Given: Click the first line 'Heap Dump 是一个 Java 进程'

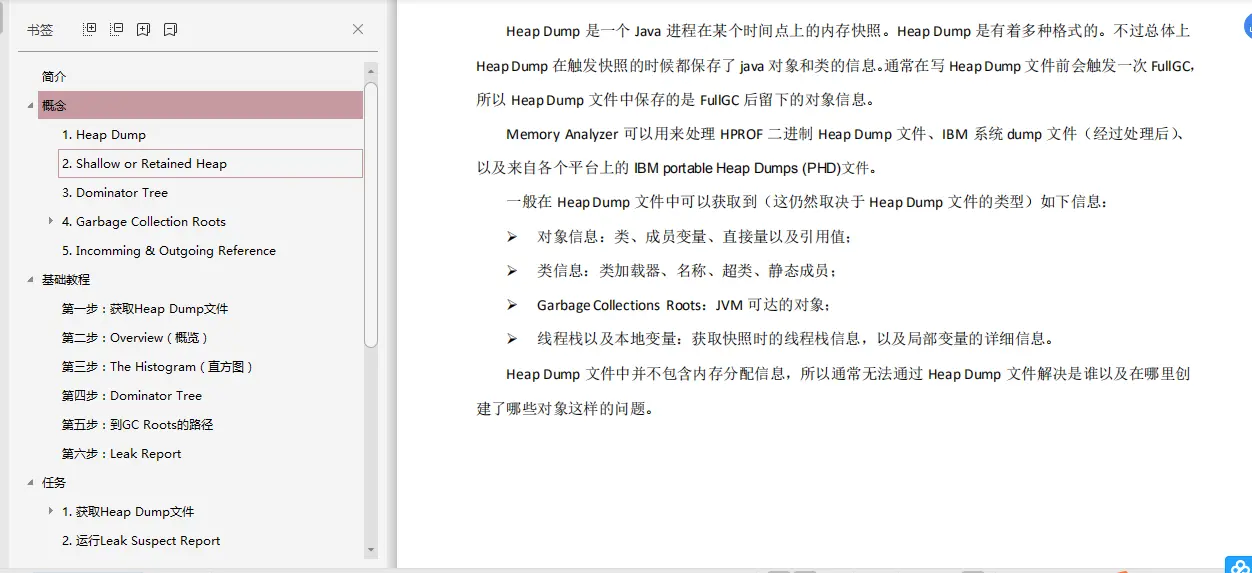Looking at the screenshot, I should pyautogui.click(x=848, y=32).
